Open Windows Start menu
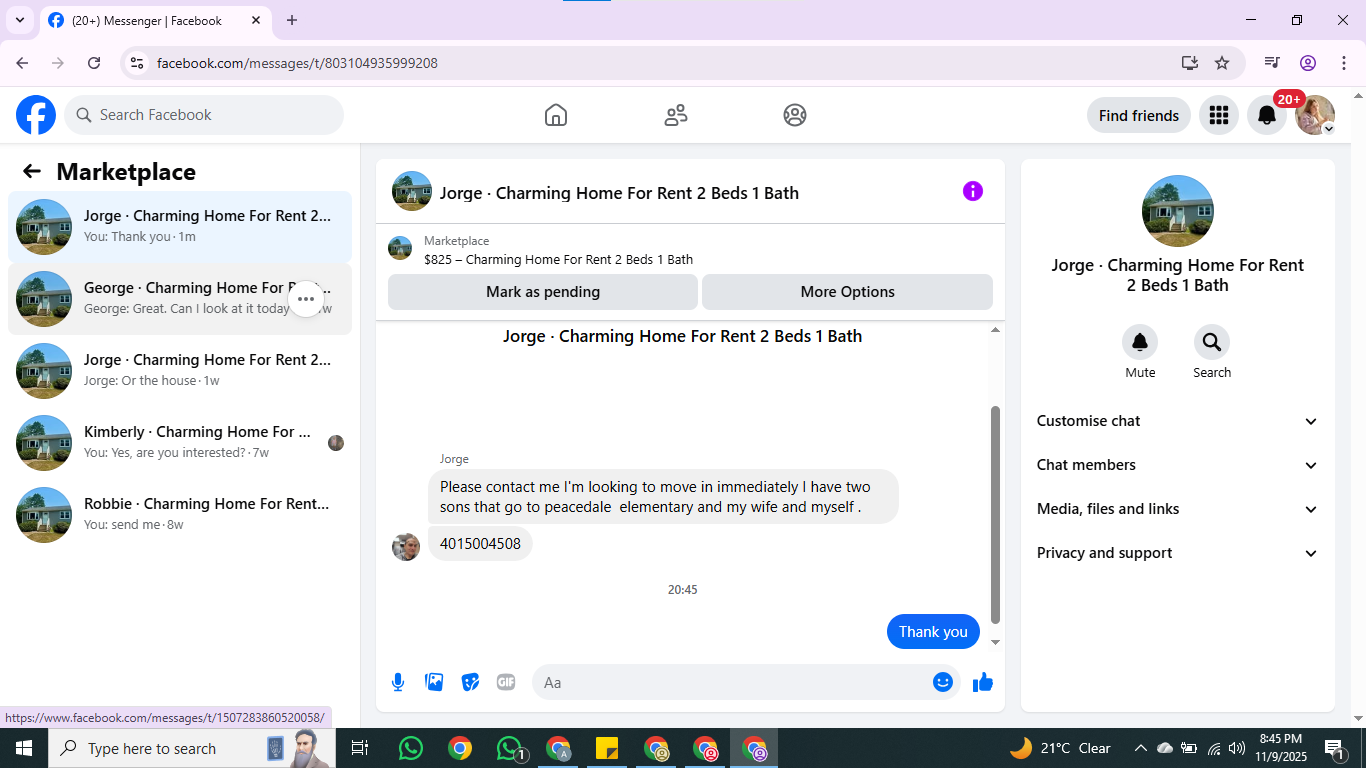This screenshot has width=1366, height=768. (24, 748)
